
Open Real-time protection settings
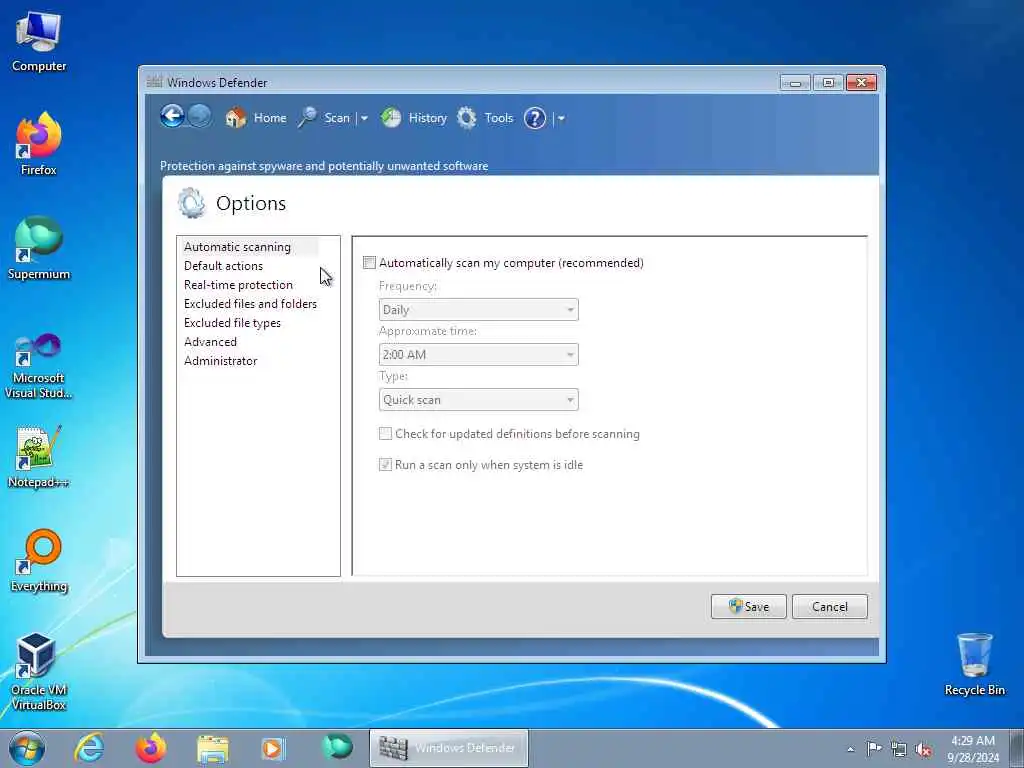238,285
